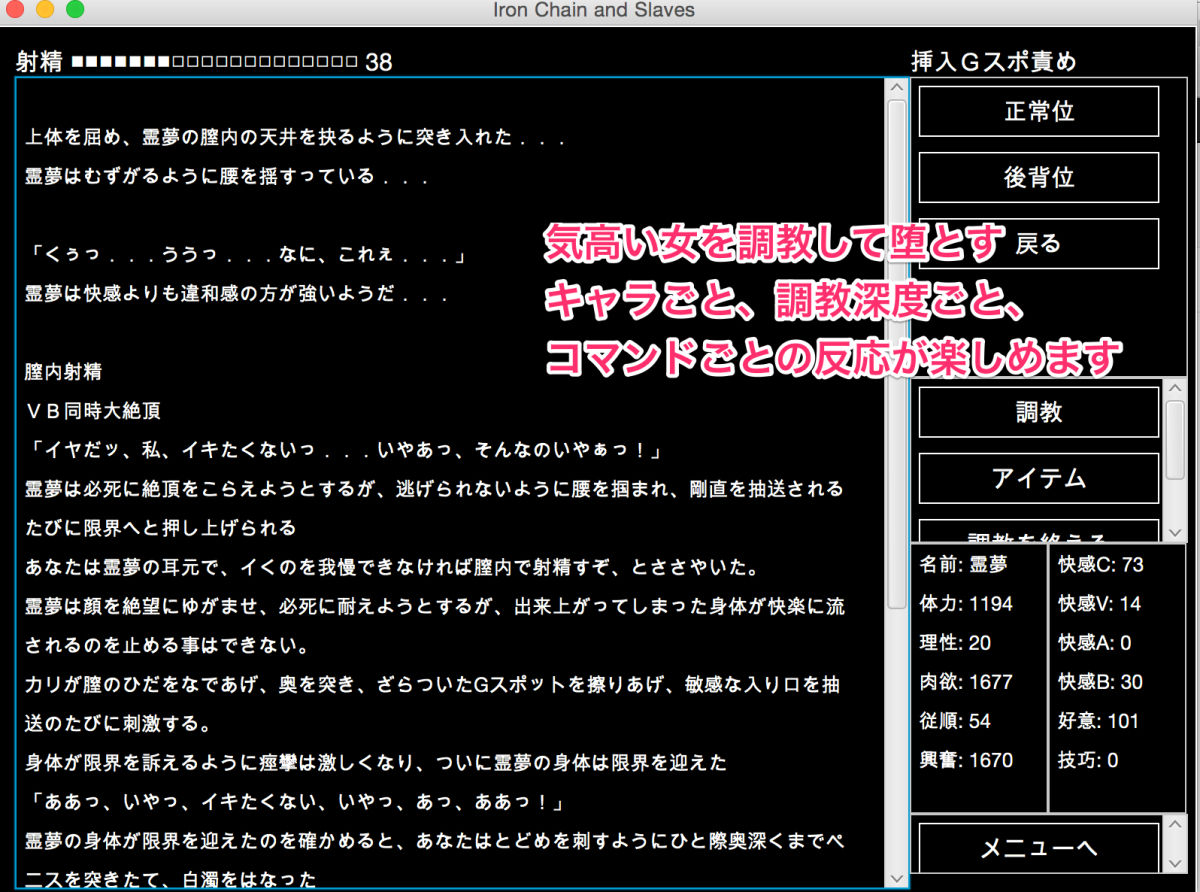Click the main text area's scroll up arrow
The height and width of the screenshot is (892, 1200).
[x=896, y=88]
